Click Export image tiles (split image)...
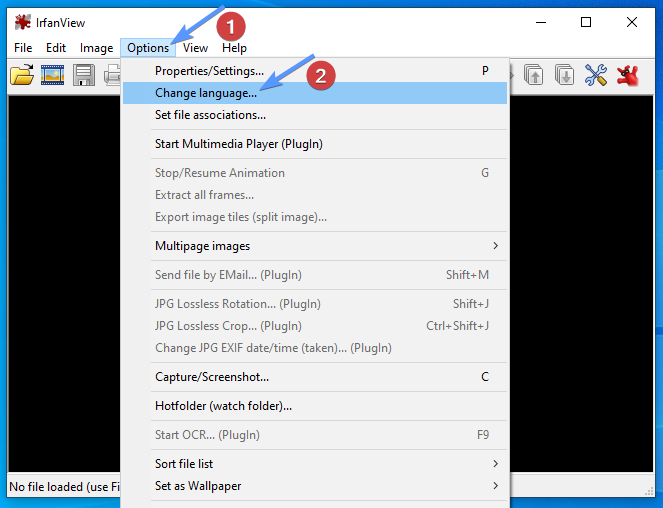 point(315,217)
